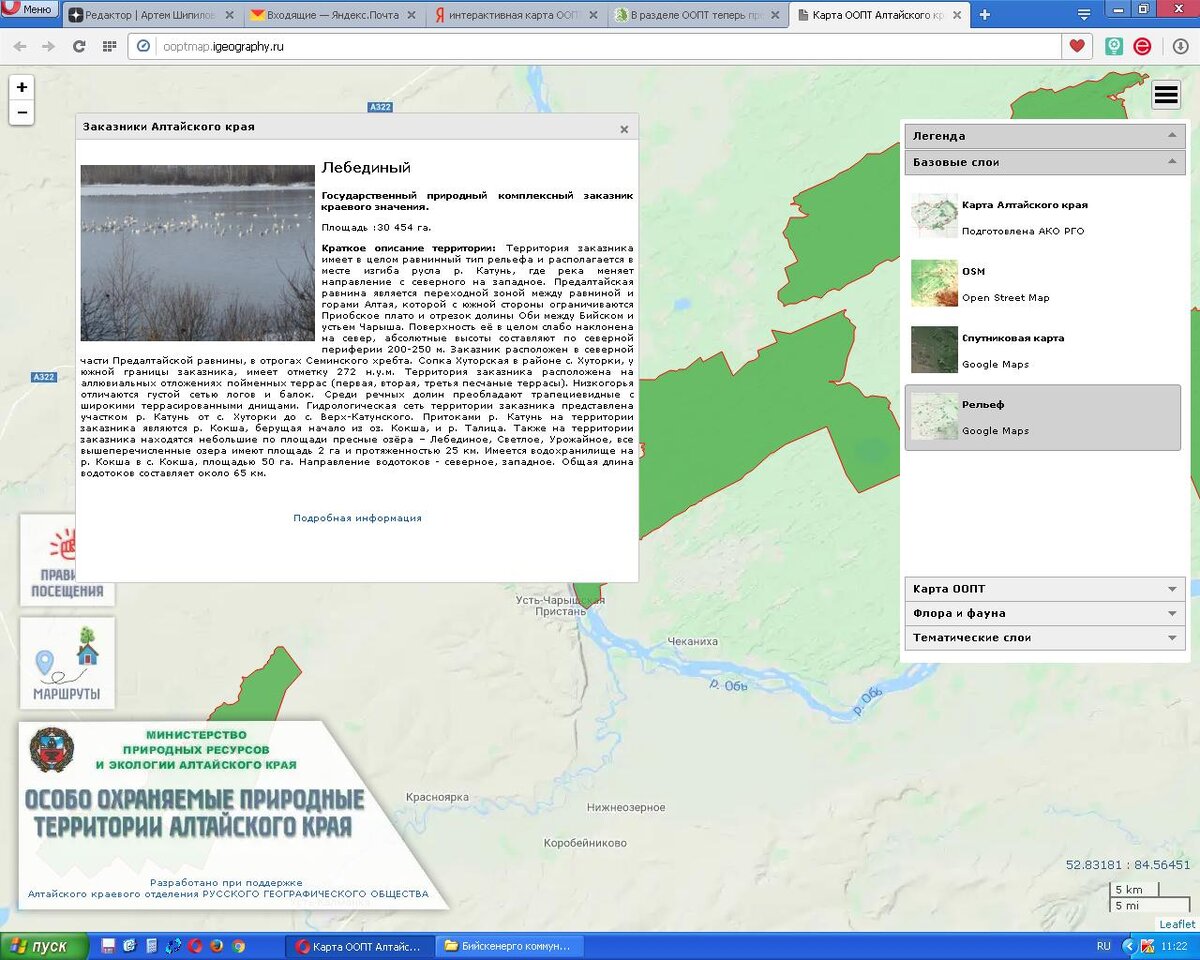Click the Рельеф layer thumbnail

click(934, 416)
